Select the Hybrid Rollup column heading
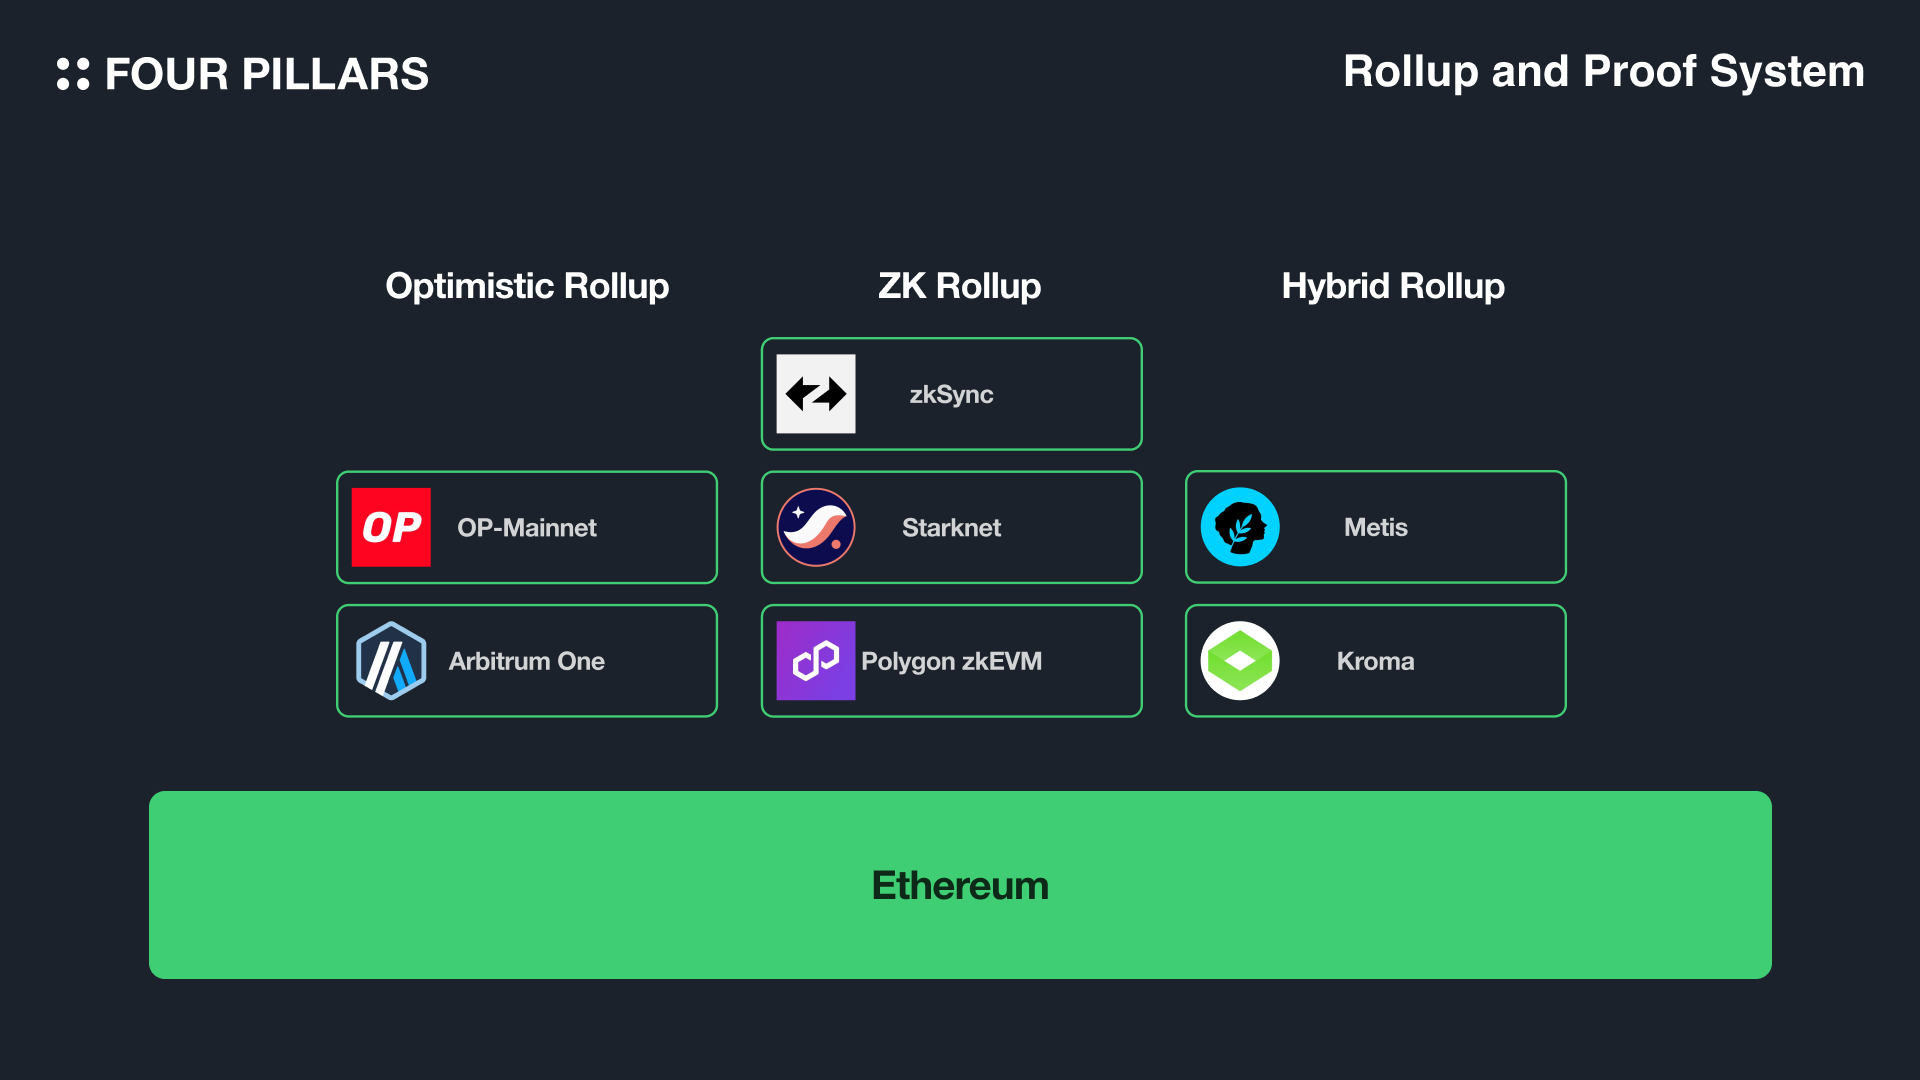This screenshot has height=1080, width=1920. coord(1393,286)
